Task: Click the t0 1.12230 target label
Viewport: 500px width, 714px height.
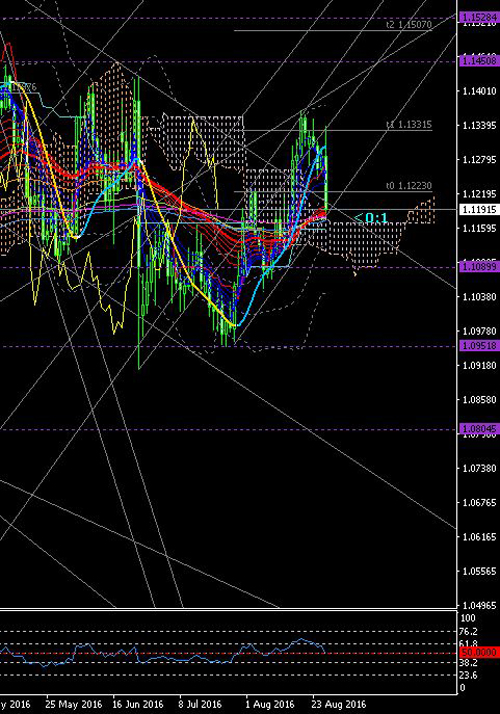Action: coord(409,186)
